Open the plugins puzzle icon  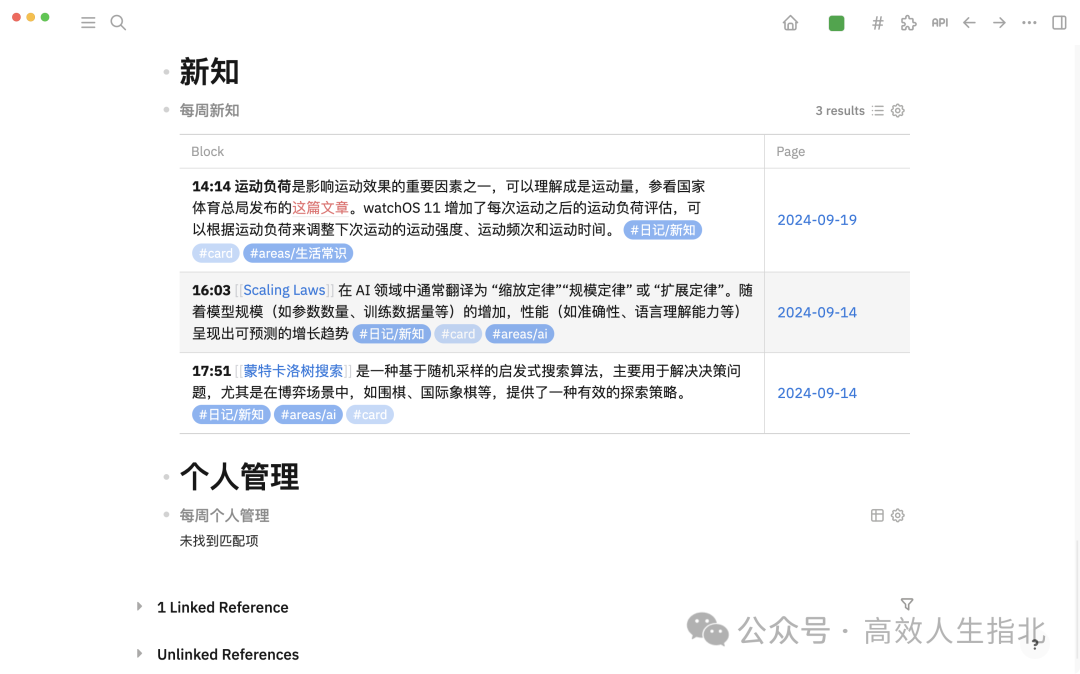pos(908,22)
